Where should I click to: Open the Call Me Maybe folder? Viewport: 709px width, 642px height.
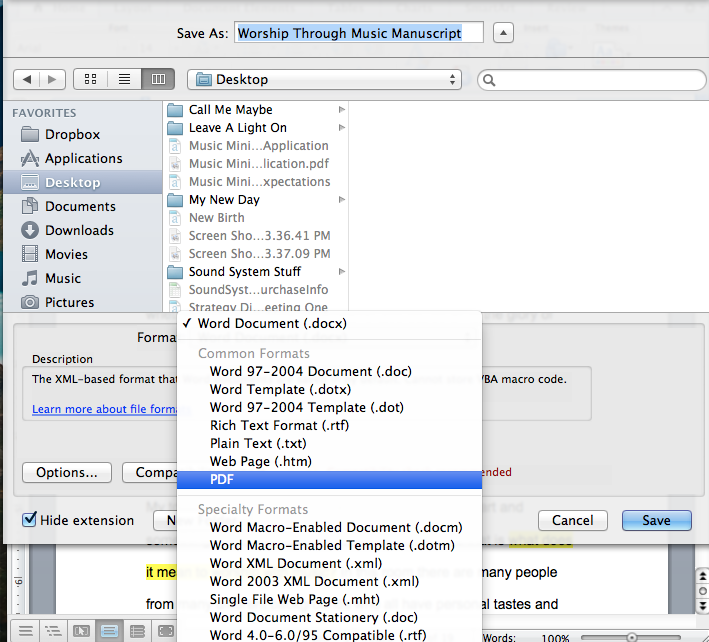[x=230, y=110]
